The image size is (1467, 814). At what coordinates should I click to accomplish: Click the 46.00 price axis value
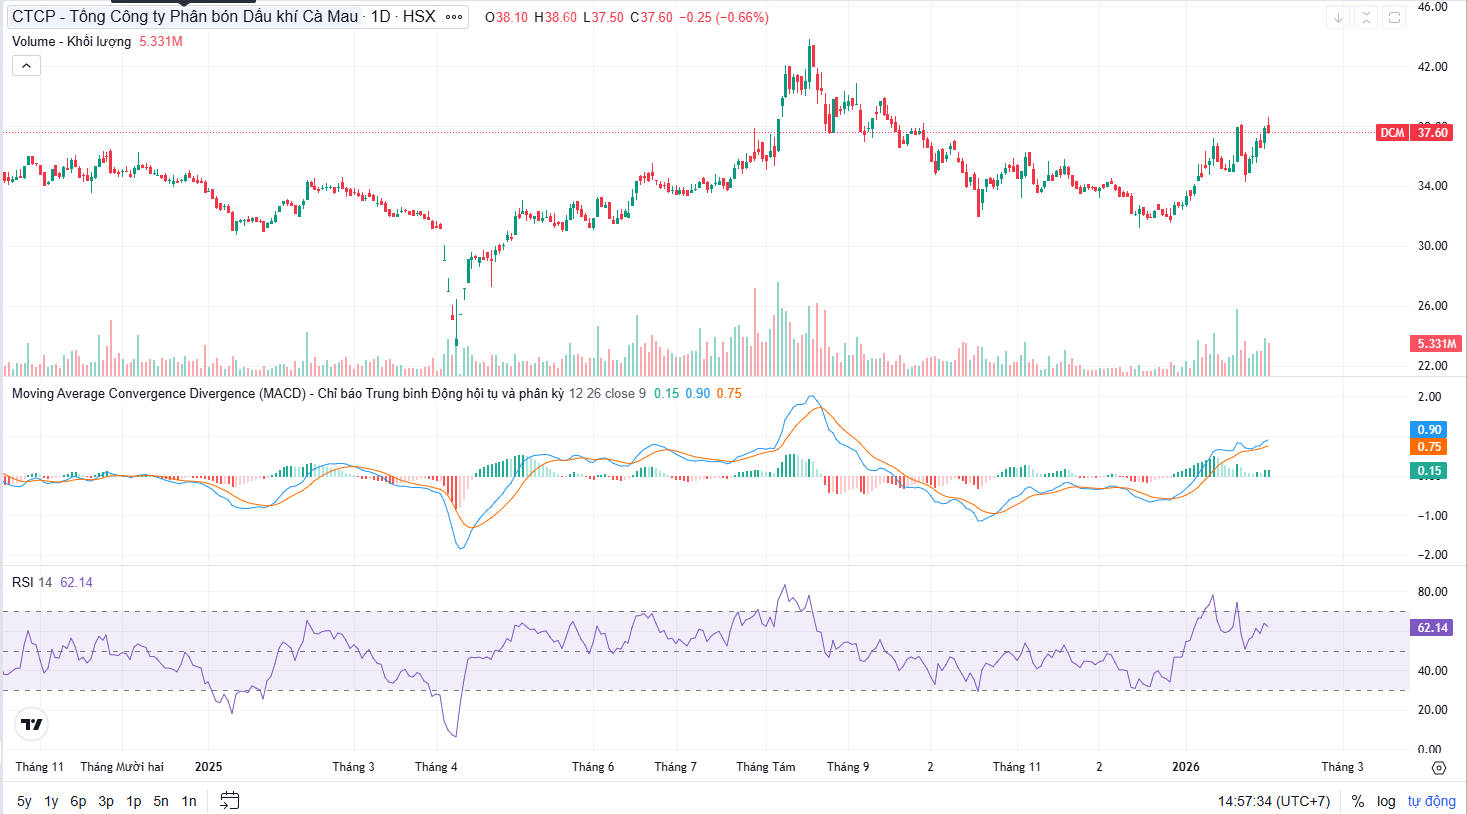tap(1432, 7)
